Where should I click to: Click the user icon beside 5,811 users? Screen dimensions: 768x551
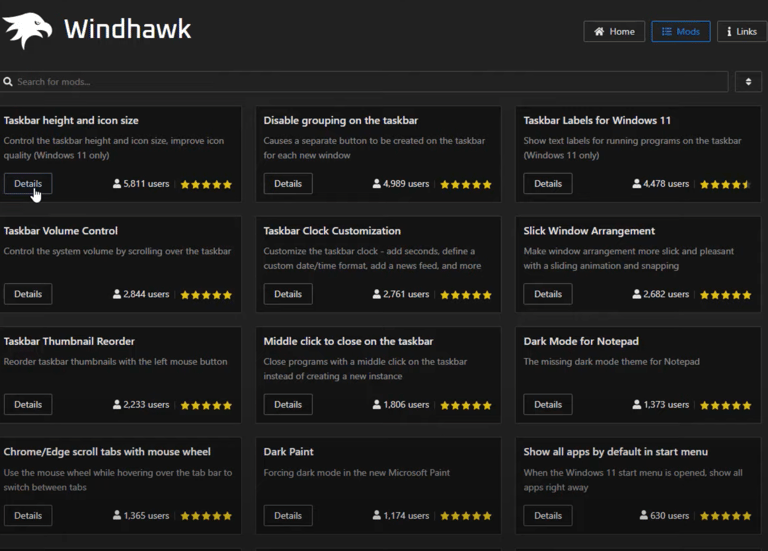tap(117, 184)
